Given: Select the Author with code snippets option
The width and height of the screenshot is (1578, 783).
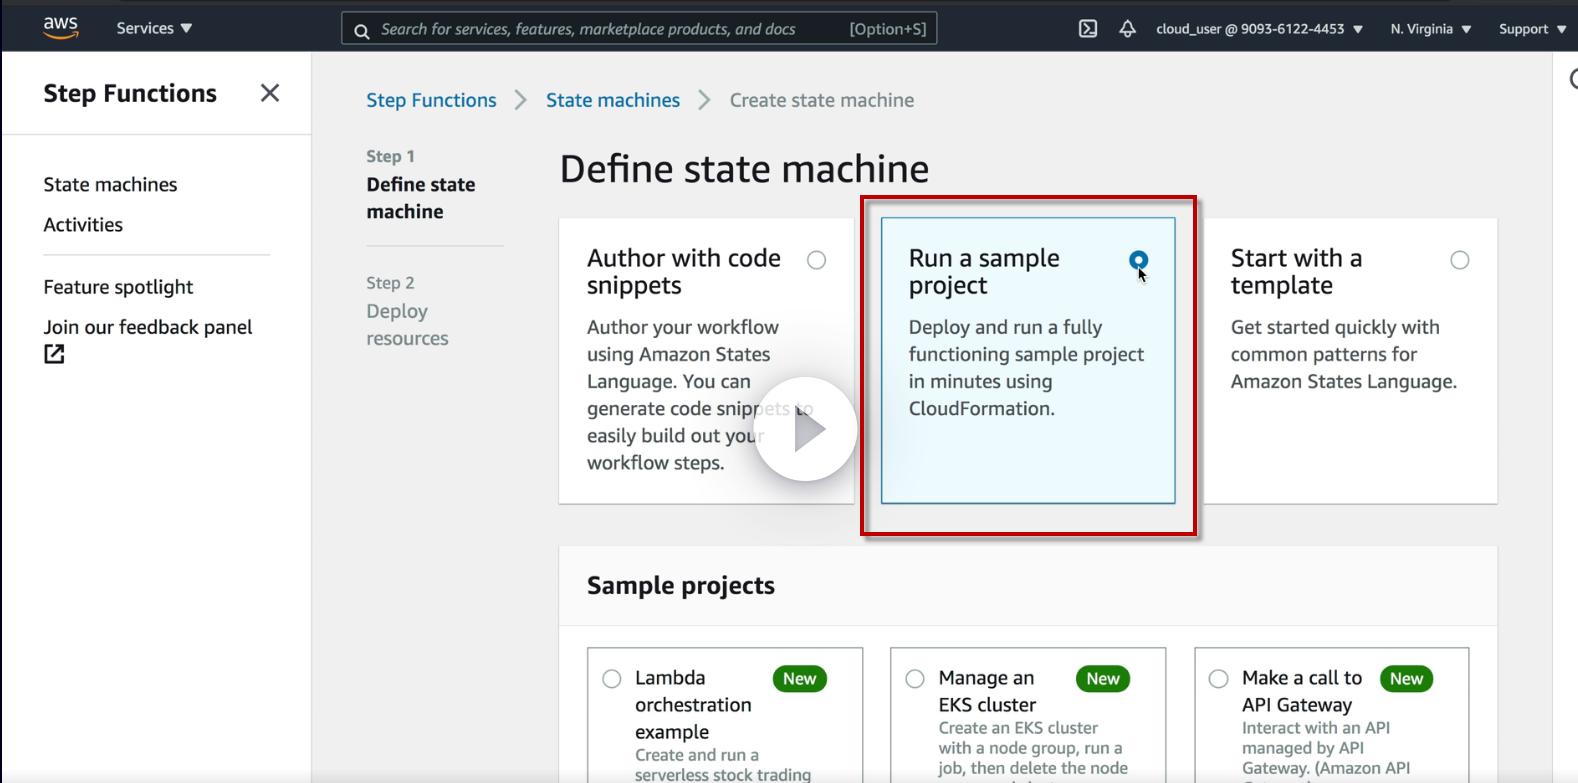Looking at the screenshot, I should (817, 260).
